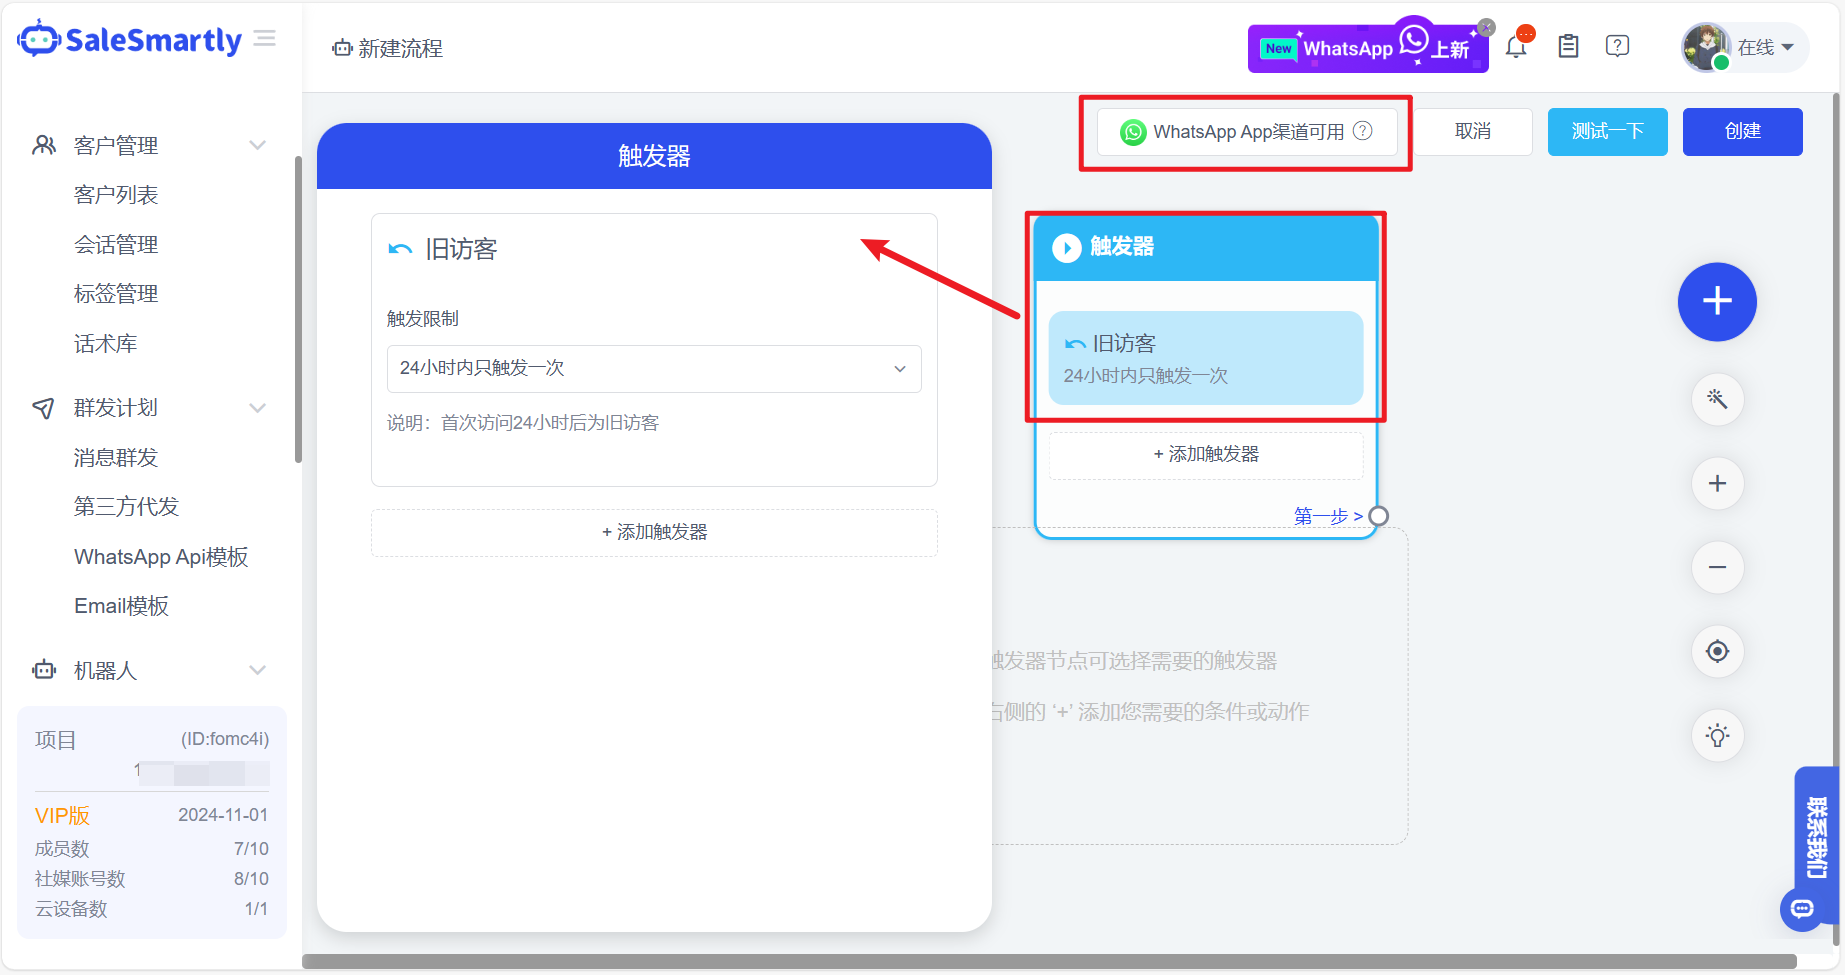Go to WhatsApp Api模板 menu item
The height and width of the screenshot is (975, 1845).
(161, 557)
